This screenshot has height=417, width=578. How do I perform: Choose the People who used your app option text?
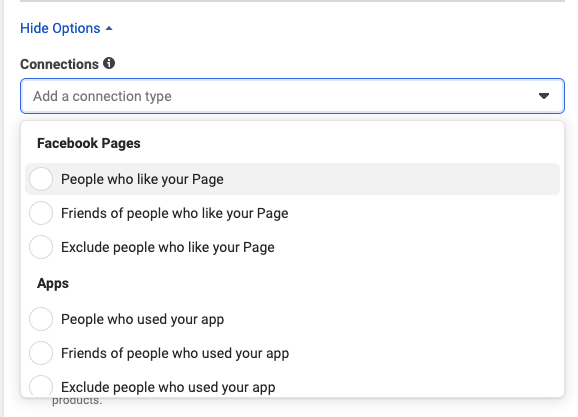(x=143, y=319)
